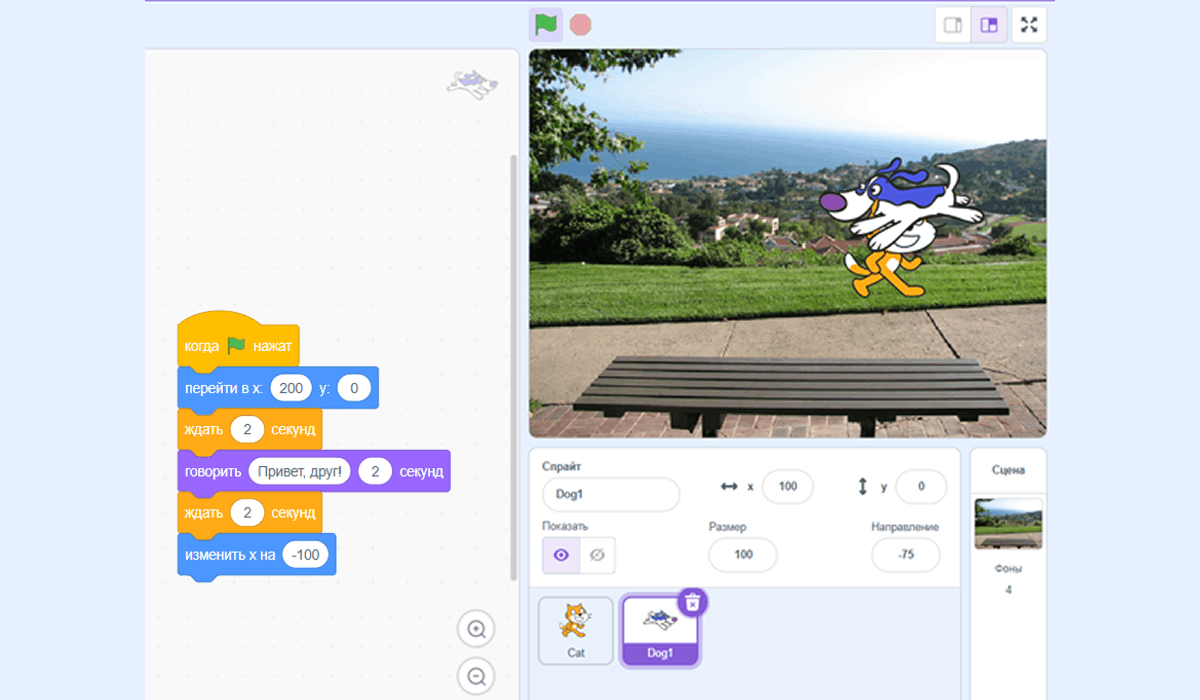This screenshot has width=1200, height=700.
Task: Click the sprite size field
Action: tap(743, 555)
